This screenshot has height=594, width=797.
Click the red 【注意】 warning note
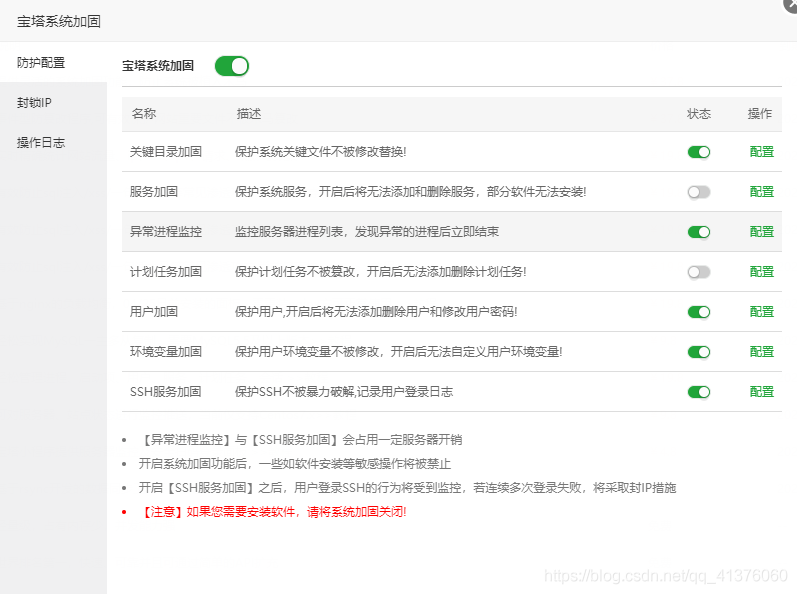[272, 512]
